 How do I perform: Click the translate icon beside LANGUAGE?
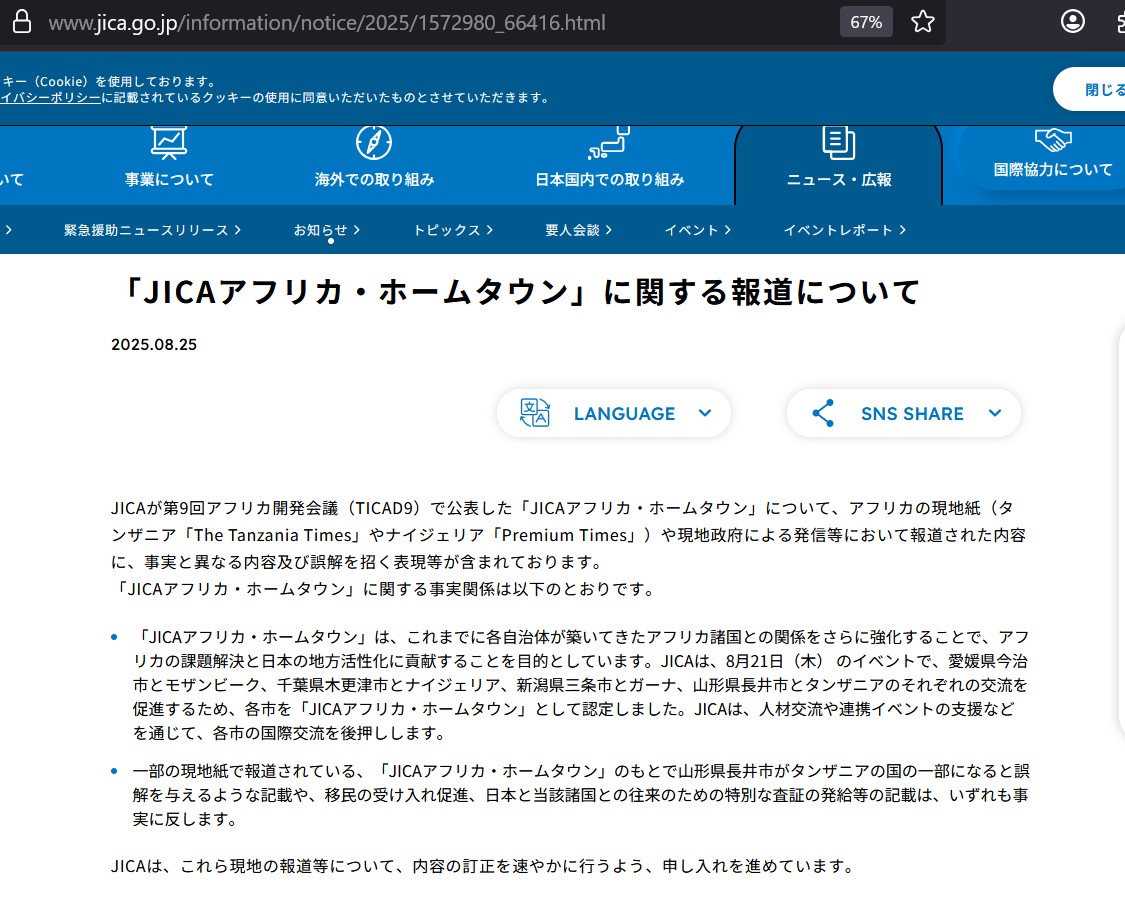(535, 413)
